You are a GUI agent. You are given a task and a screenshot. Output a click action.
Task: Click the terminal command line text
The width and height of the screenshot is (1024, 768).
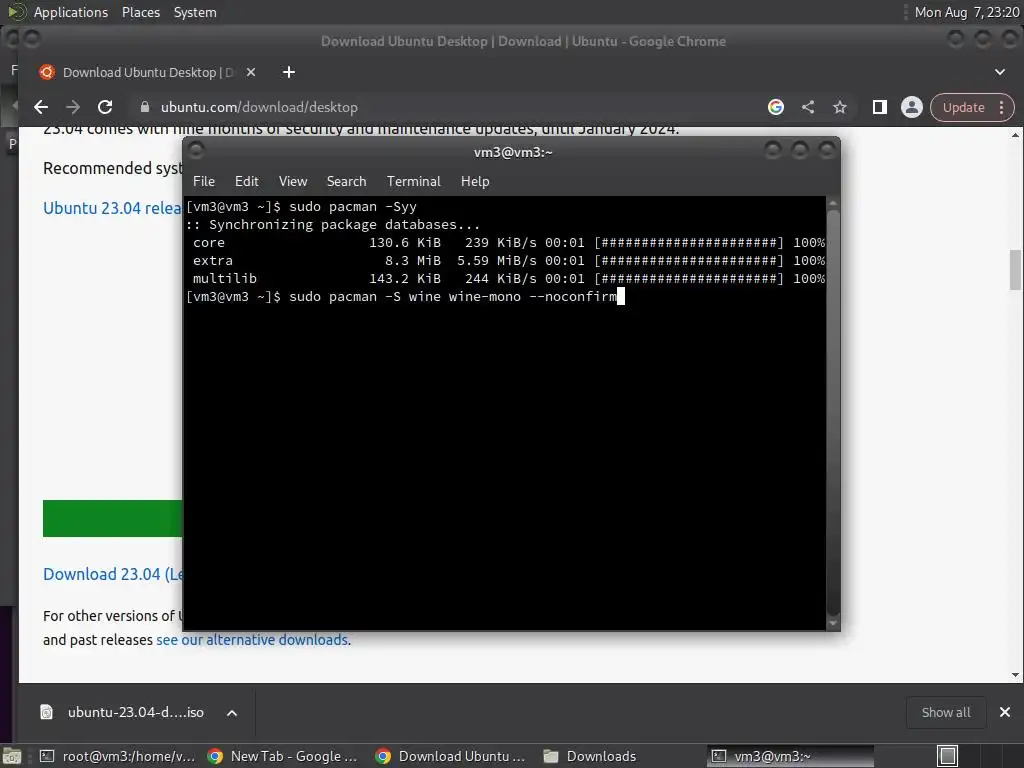click(453, 296)
